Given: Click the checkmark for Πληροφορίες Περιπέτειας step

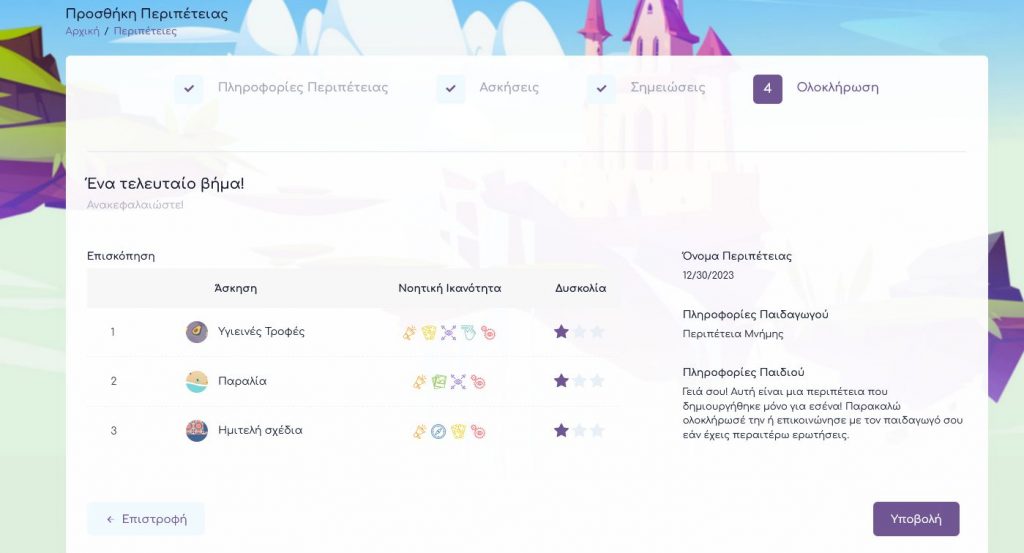Looking at the screenshot, I should (x=188, y=88).
